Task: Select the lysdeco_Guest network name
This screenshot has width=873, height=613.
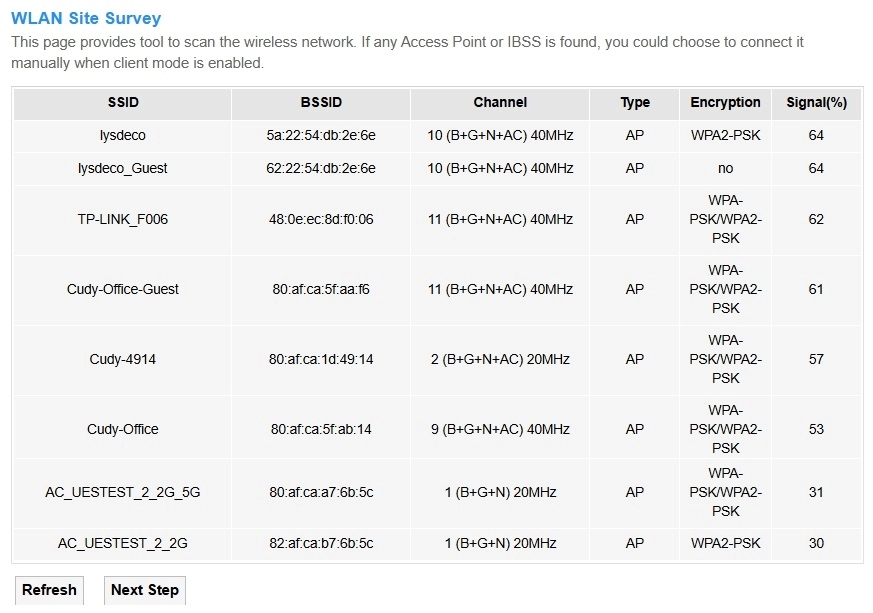Action: 123,168
